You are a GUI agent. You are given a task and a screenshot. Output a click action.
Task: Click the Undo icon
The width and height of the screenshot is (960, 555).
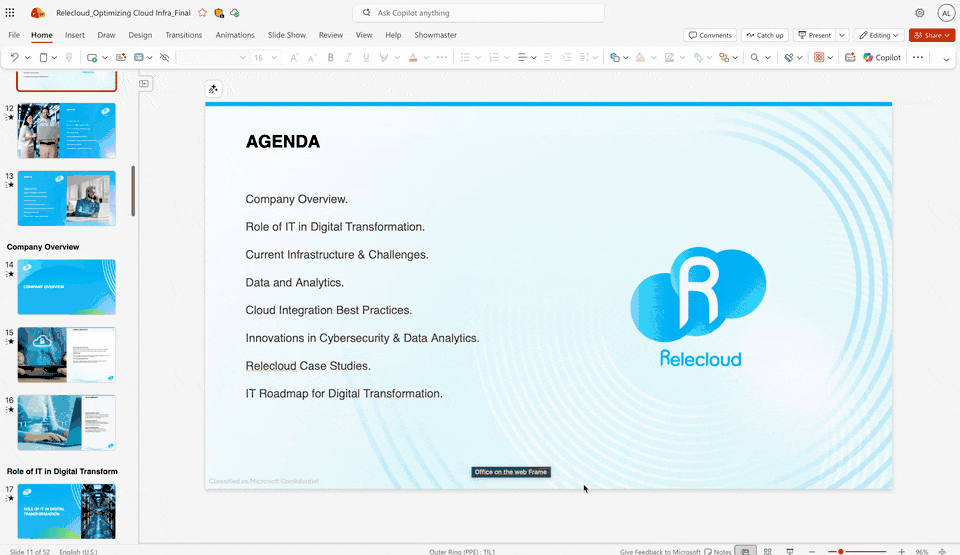pos(15,57)
